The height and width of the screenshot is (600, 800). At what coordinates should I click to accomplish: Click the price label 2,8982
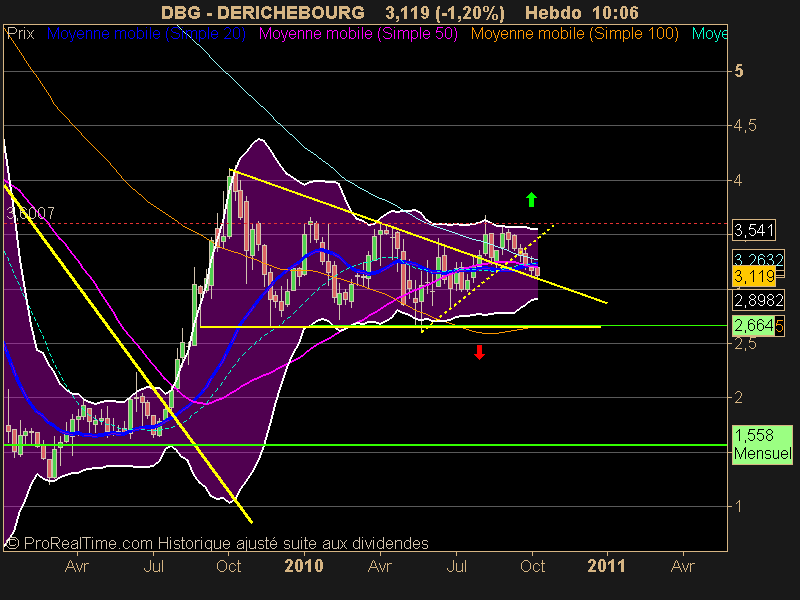759,300
